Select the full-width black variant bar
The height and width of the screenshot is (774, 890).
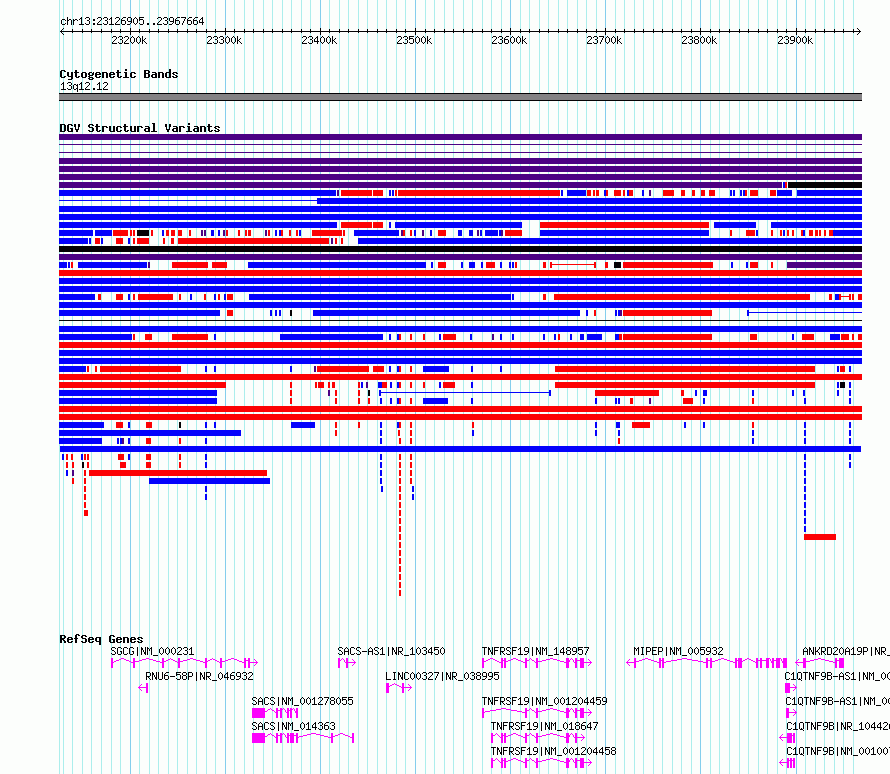460,249
